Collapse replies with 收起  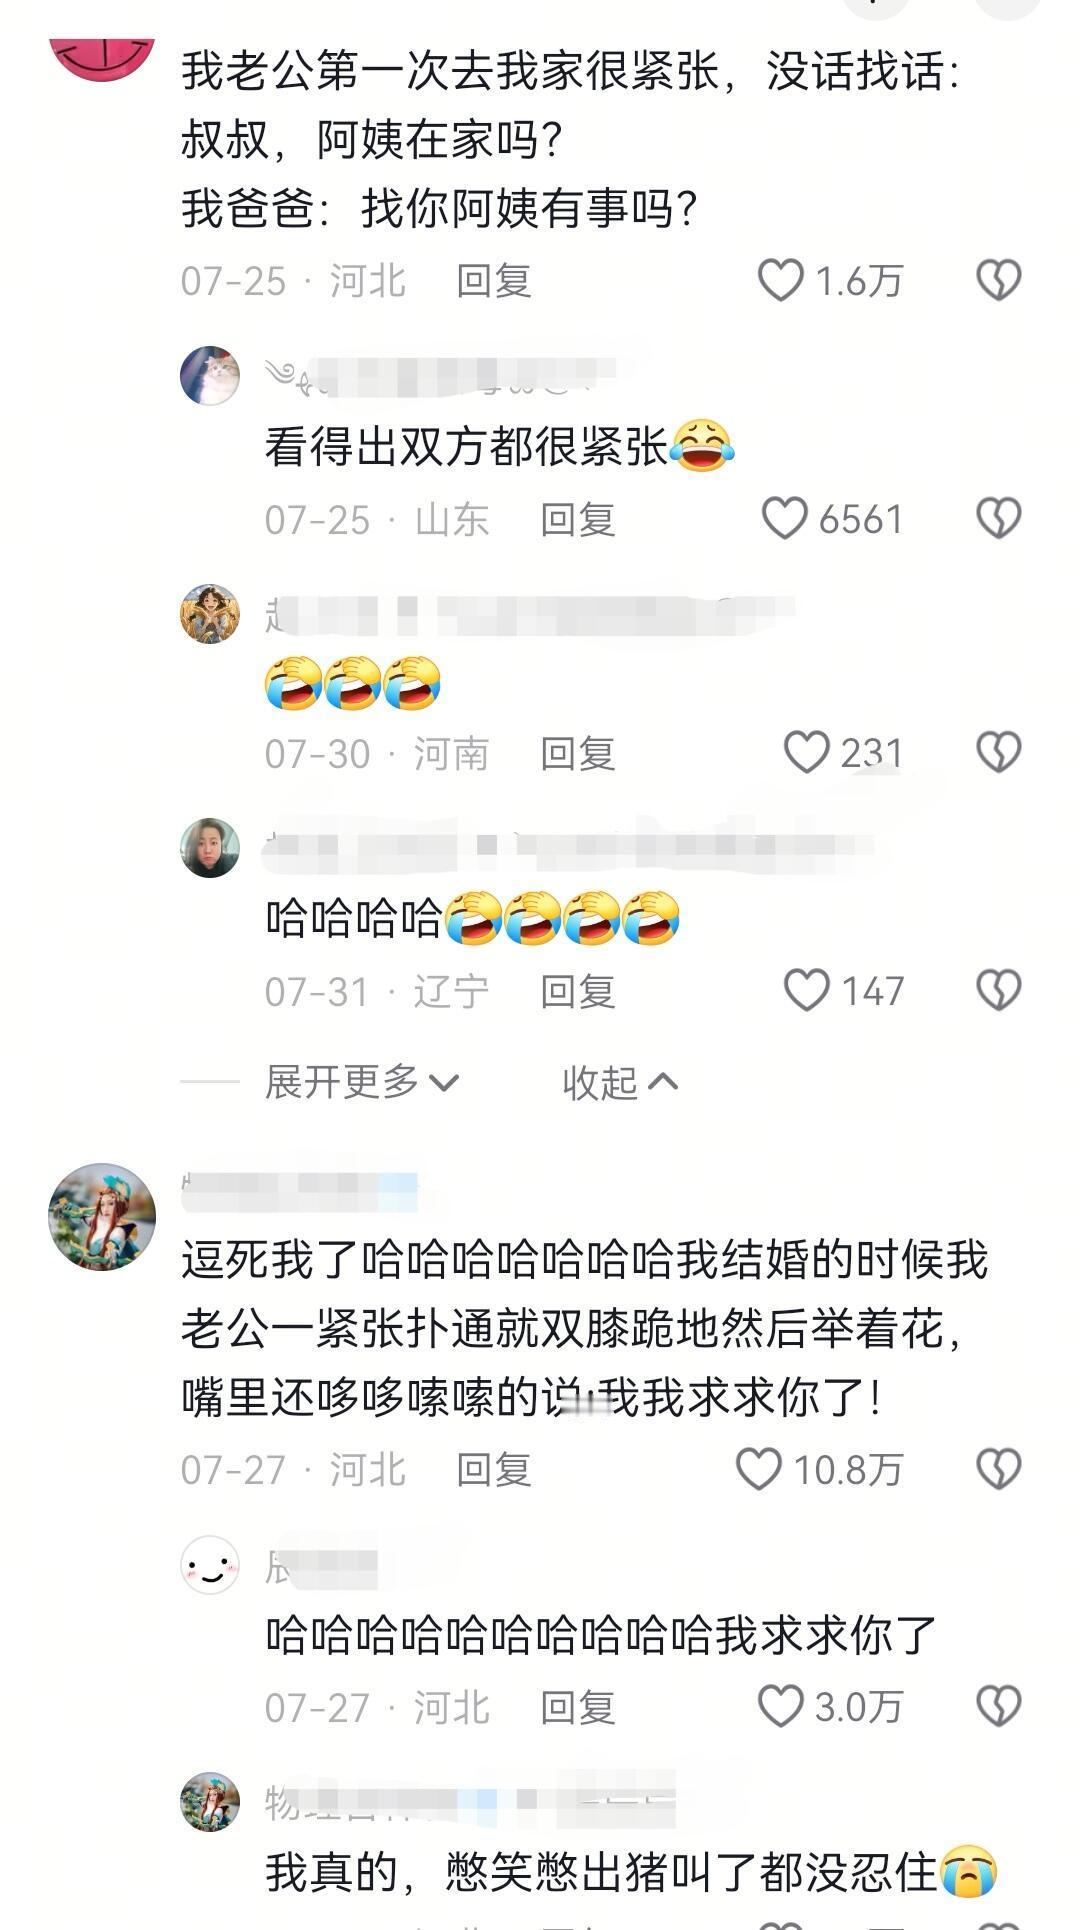pos(620,1082)
